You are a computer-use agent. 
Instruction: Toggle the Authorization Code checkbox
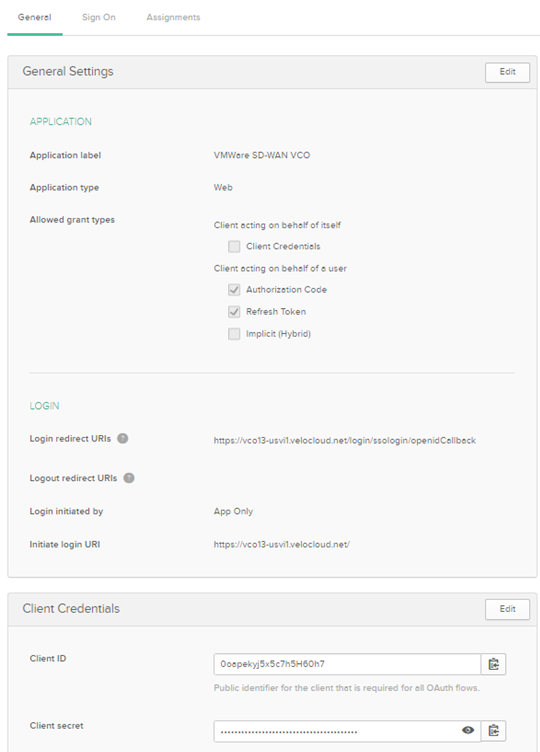click(x=234, y=290)
